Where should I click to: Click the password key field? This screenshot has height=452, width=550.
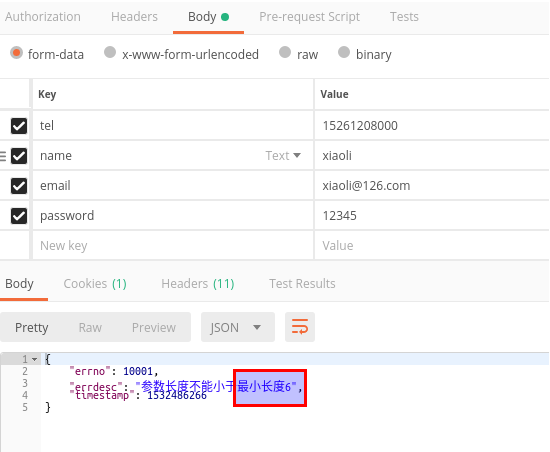(173, 216)
